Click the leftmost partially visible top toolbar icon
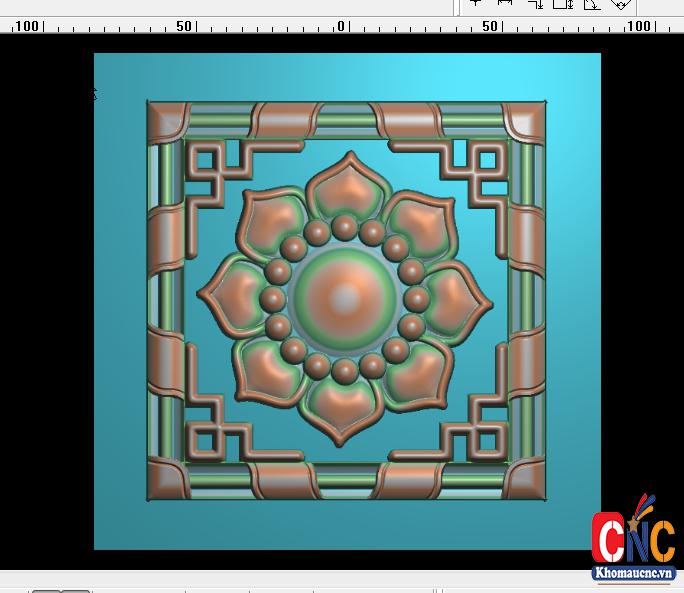Image resolution: width=684 pixels, height=593 pixels. 476,4
